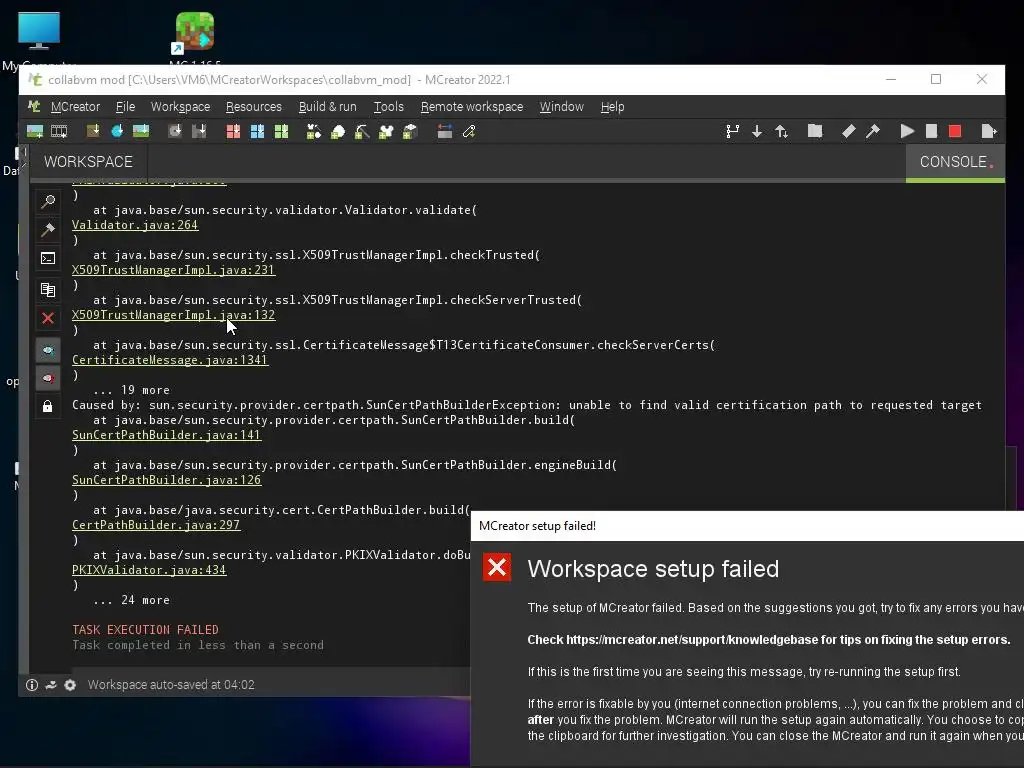This screenshot has height=768, width=1024.
Task: Click the eraser toolbar icon
Action: pyautogui.click(x=848, y=132)
